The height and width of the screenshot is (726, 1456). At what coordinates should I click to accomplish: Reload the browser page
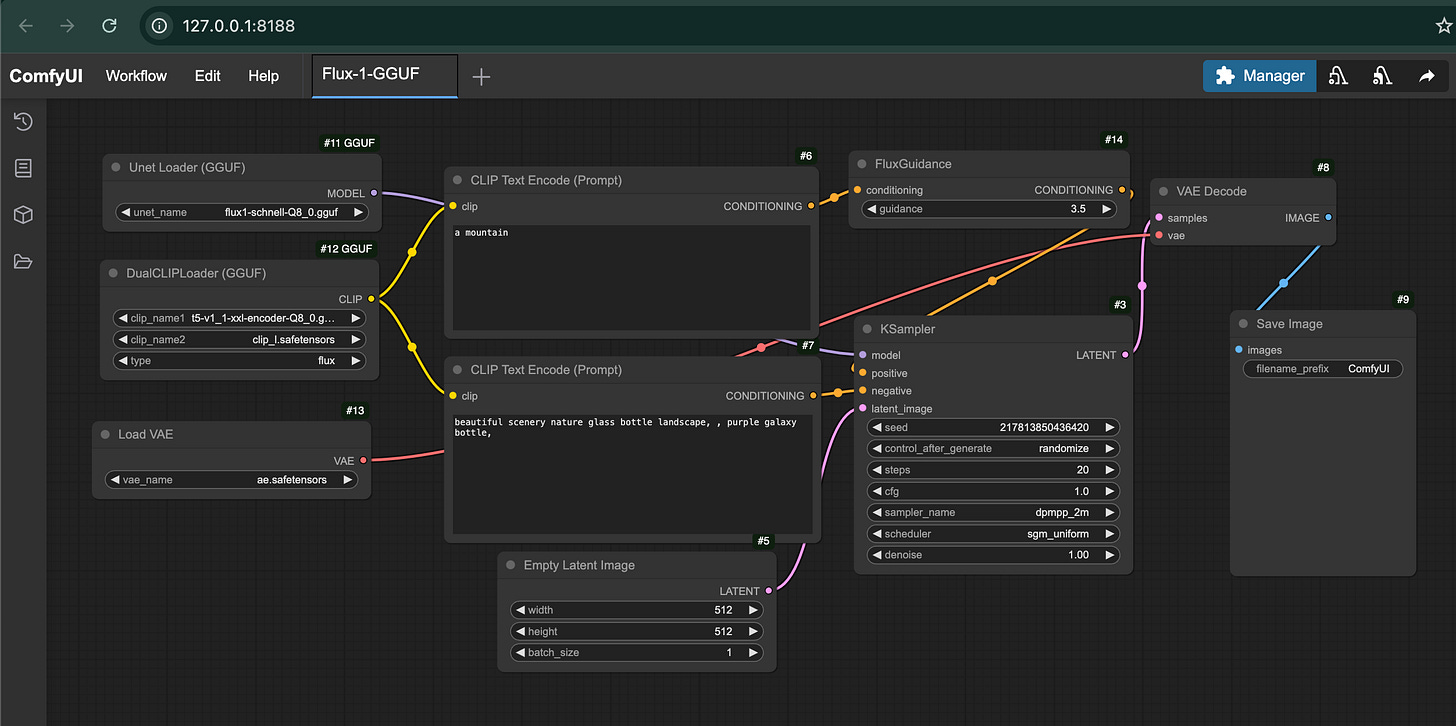pyautogui.click(x=110, y=26)
